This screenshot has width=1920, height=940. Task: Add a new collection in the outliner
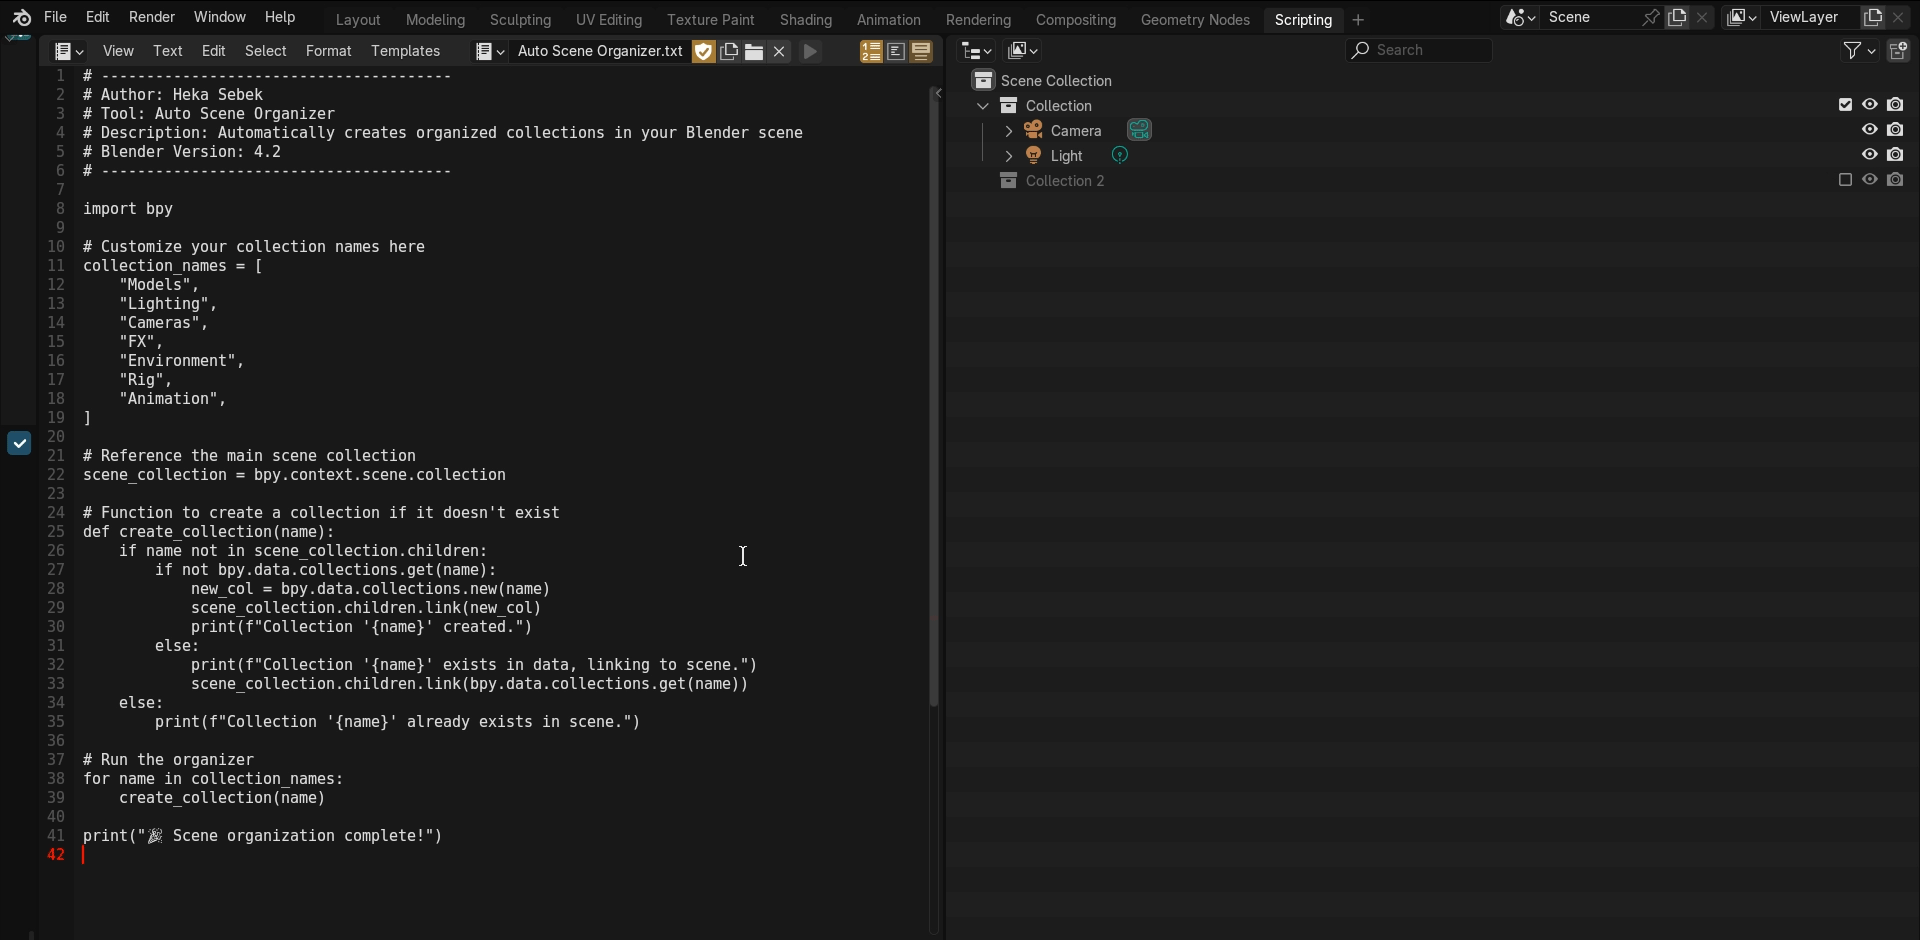pos(1898,50)
